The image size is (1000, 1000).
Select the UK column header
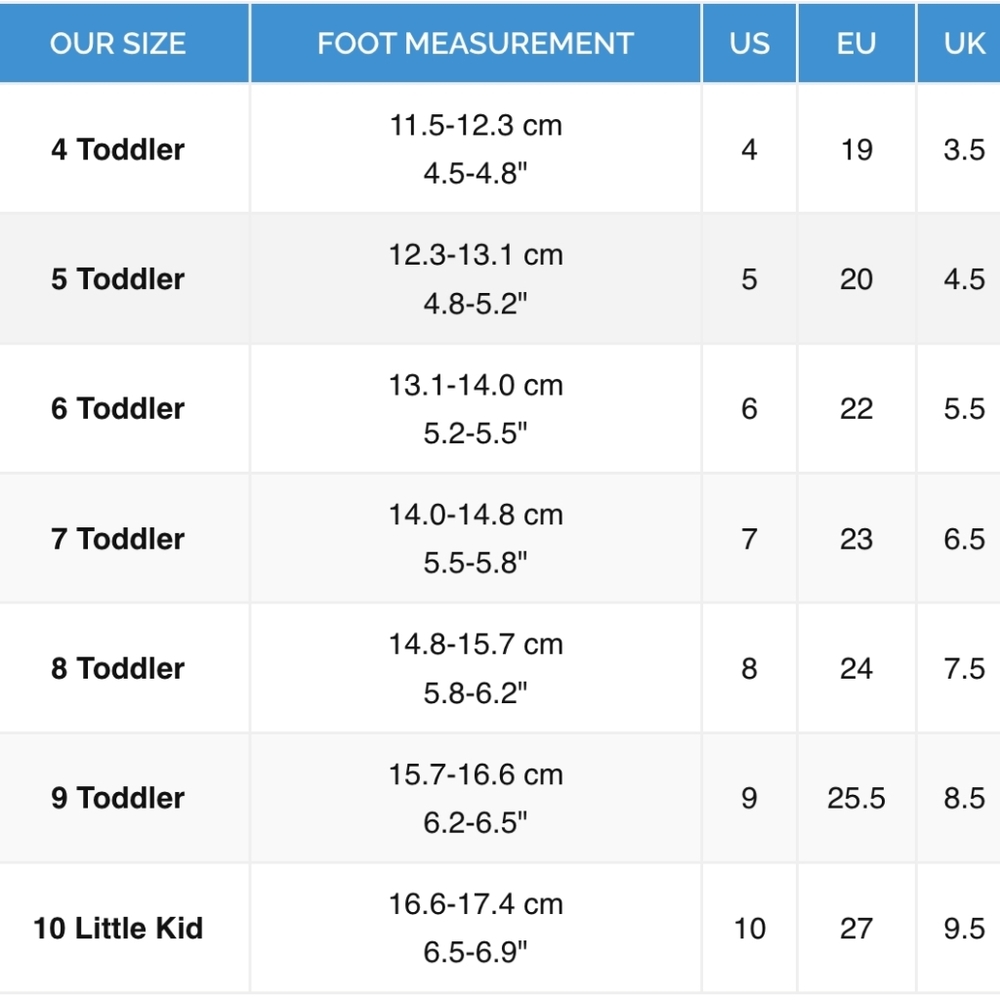pyautogui.click(x=964, y=43)
